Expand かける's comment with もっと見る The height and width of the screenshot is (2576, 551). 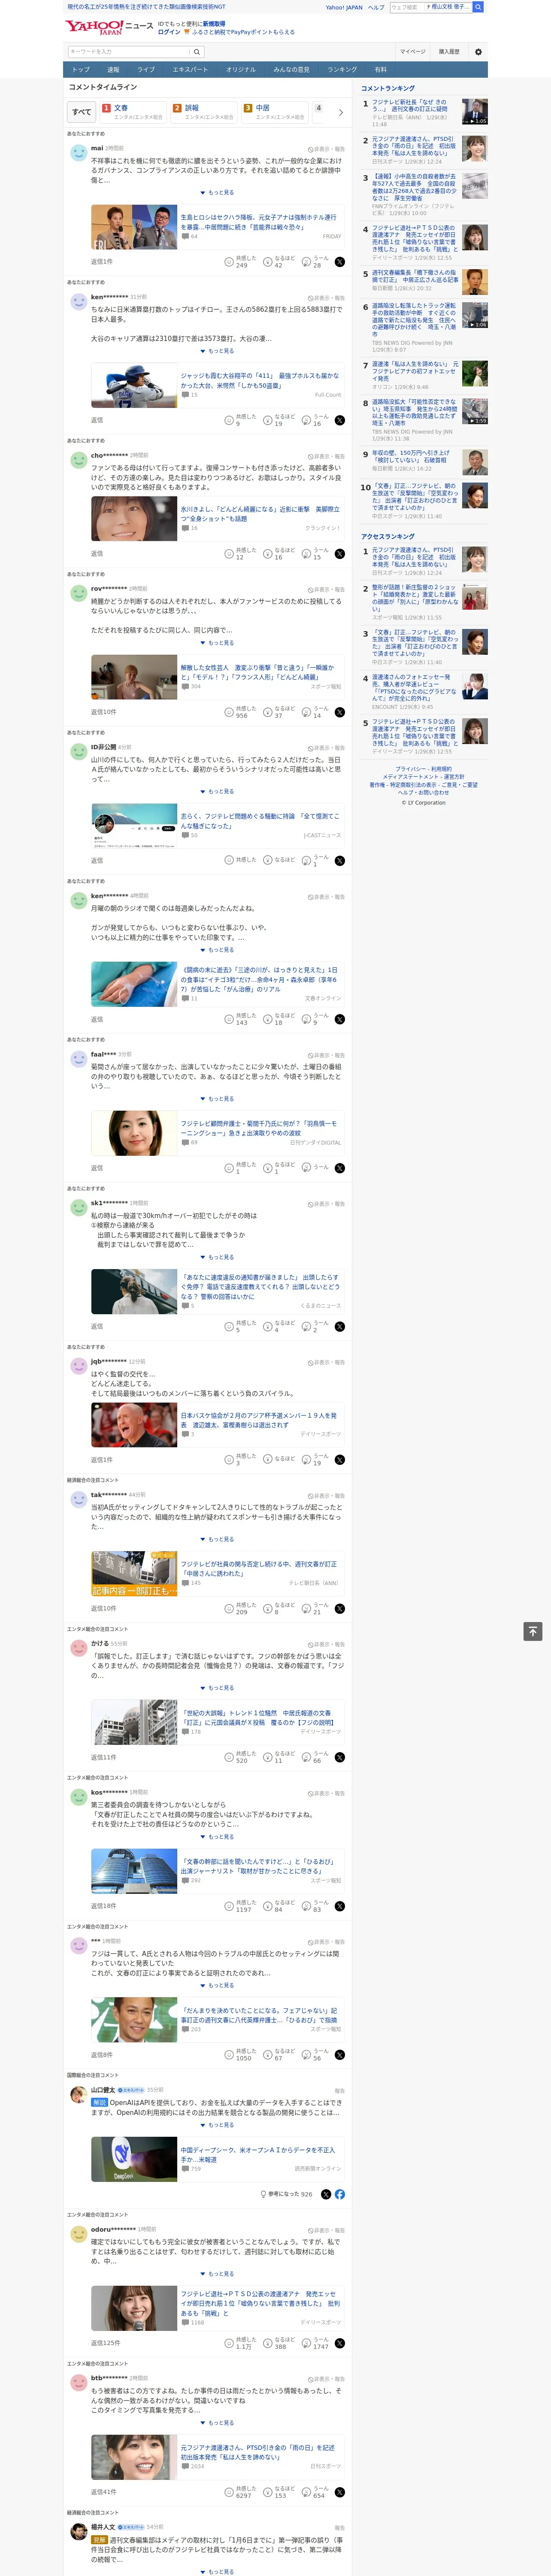[217, 1688]
